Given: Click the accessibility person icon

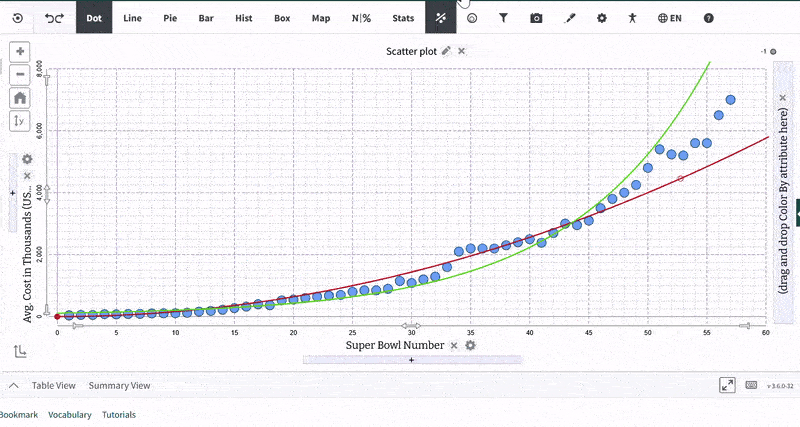Looking at the screenshot, I should [x=632, y=18].
